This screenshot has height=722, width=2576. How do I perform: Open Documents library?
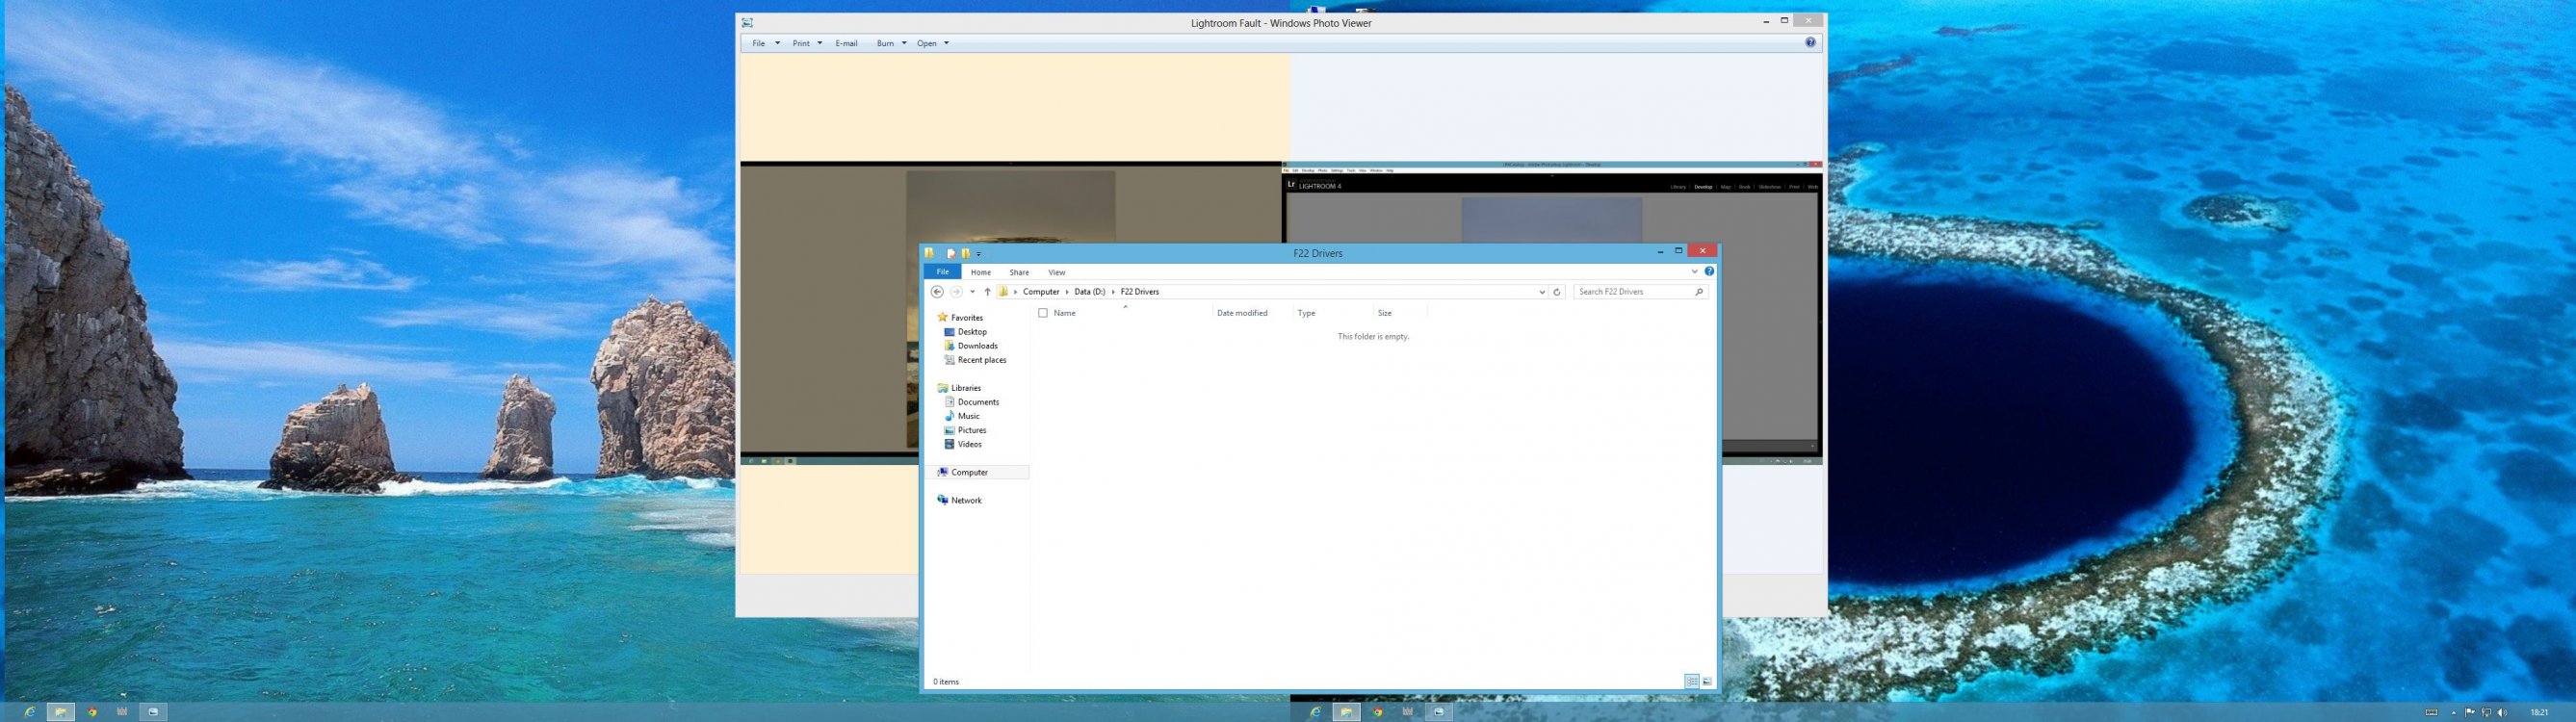[978, 402]
